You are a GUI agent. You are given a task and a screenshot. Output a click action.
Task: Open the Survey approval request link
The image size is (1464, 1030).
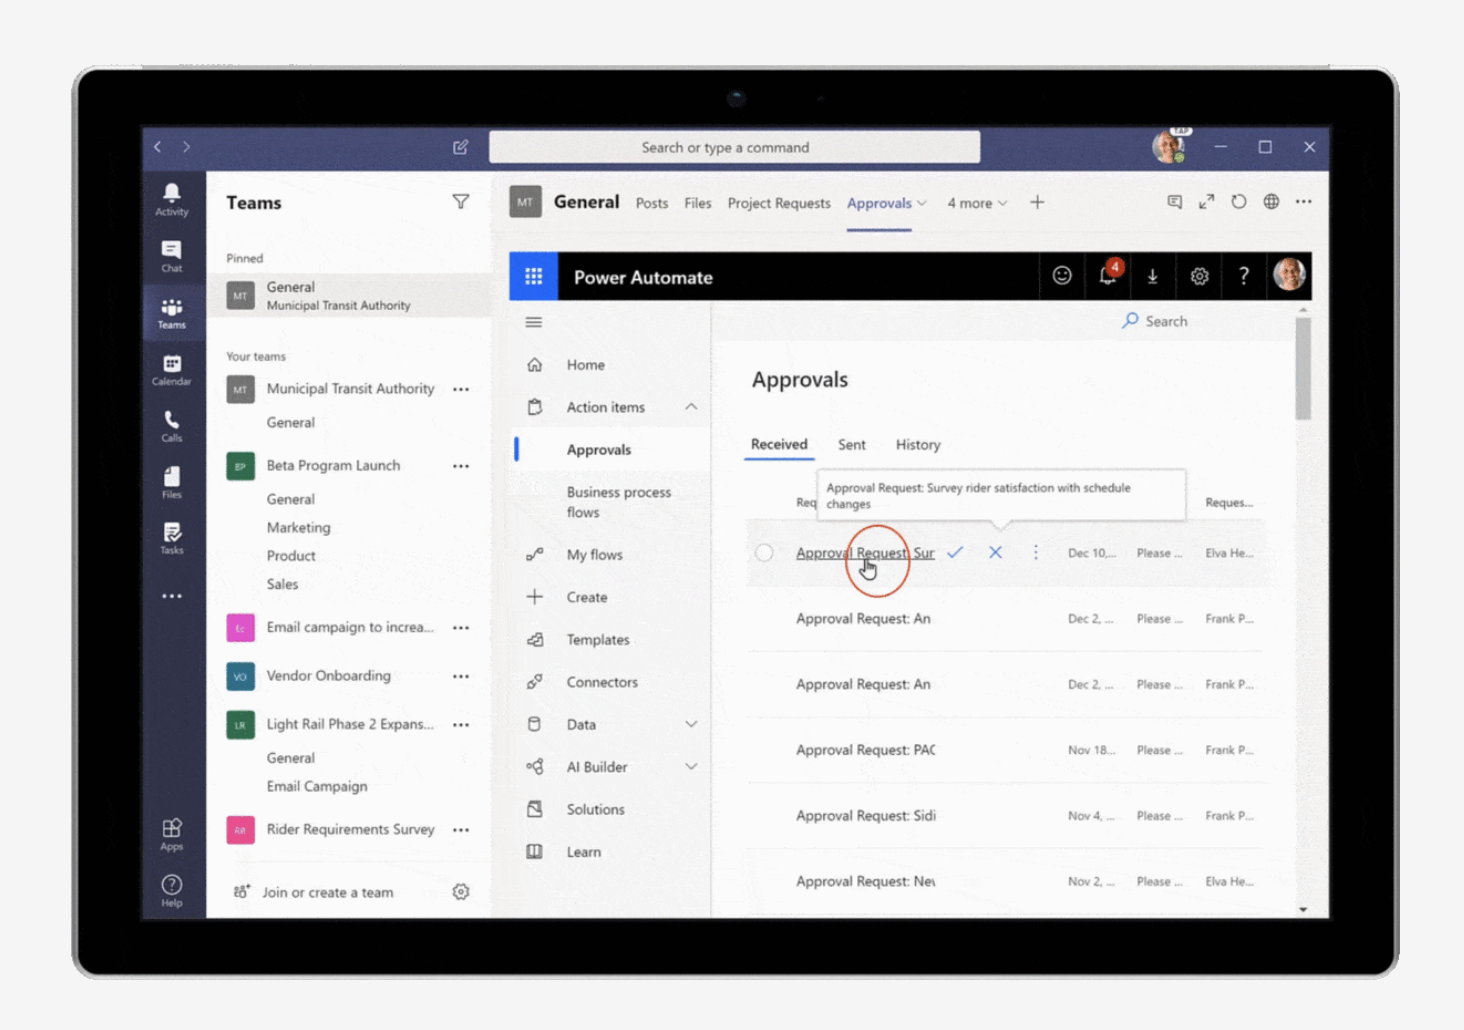coord(864,553)
